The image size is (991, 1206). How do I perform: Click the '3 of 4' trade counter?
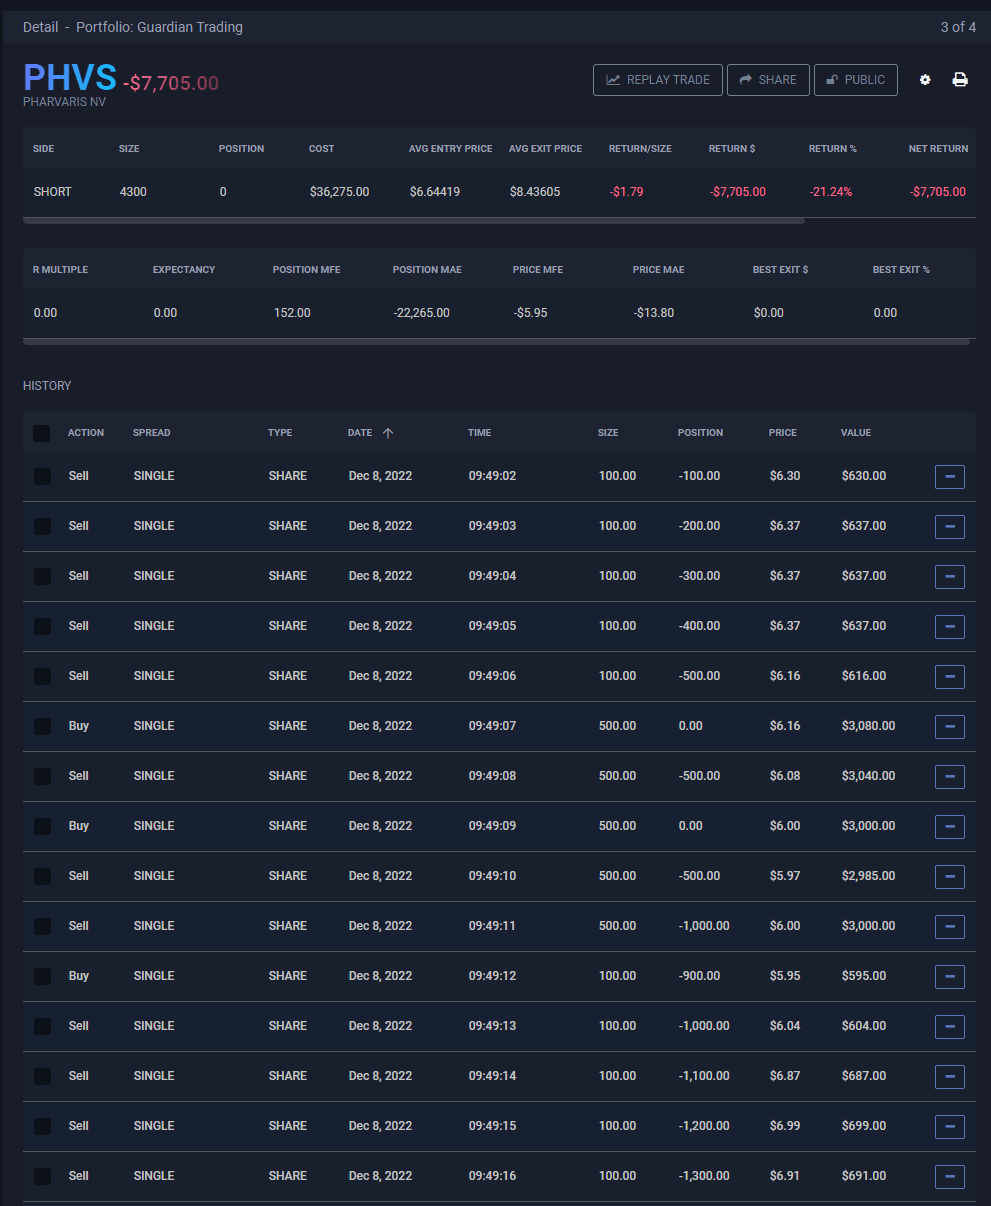tap(958, 27)
